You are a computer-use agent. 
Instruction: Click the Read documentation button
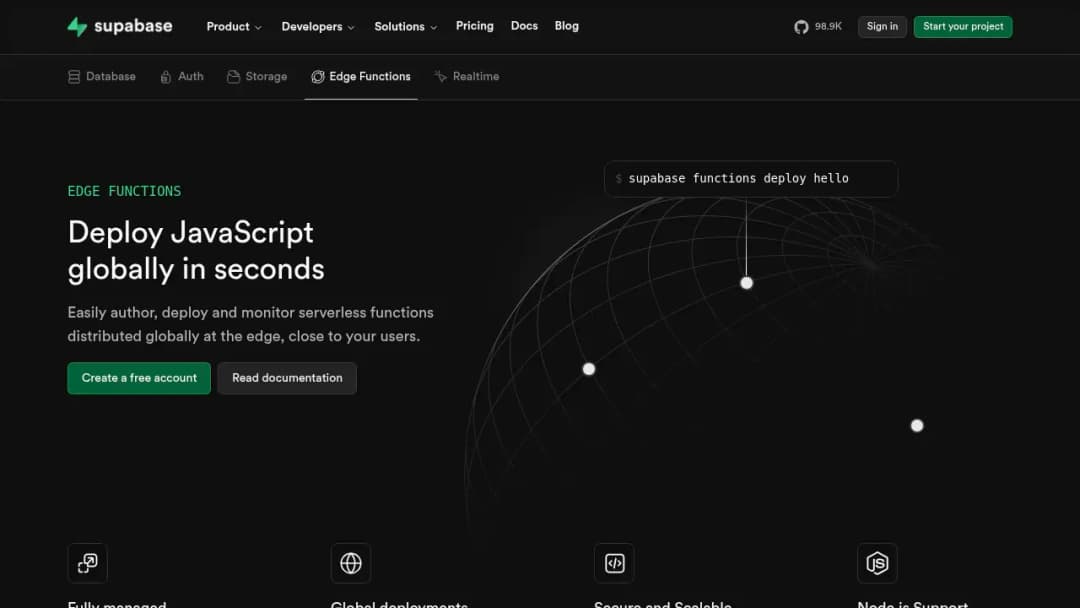tap(287, 378)
